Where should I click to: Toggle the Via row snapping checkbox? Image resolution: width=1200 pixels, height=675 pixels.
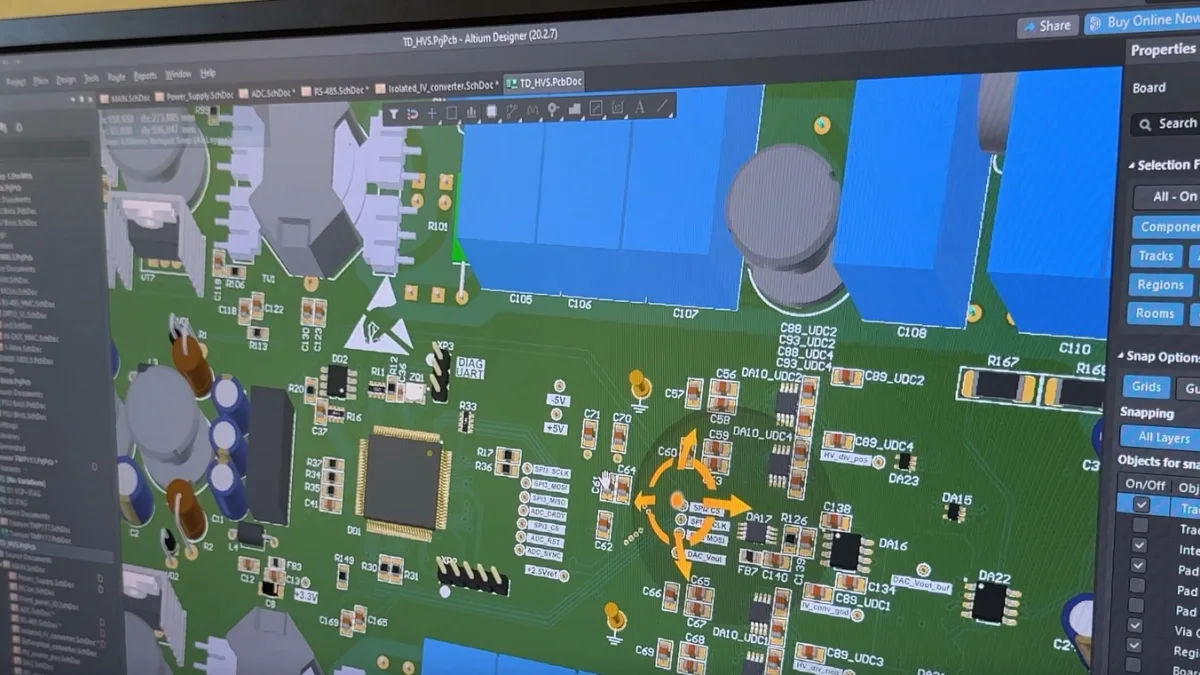[x=1134, y=626]
